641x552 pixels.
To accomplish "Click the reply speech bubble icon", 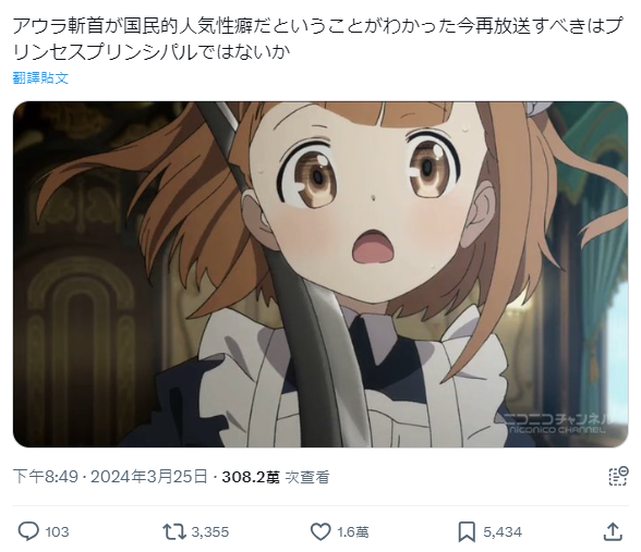I will 28,531.
